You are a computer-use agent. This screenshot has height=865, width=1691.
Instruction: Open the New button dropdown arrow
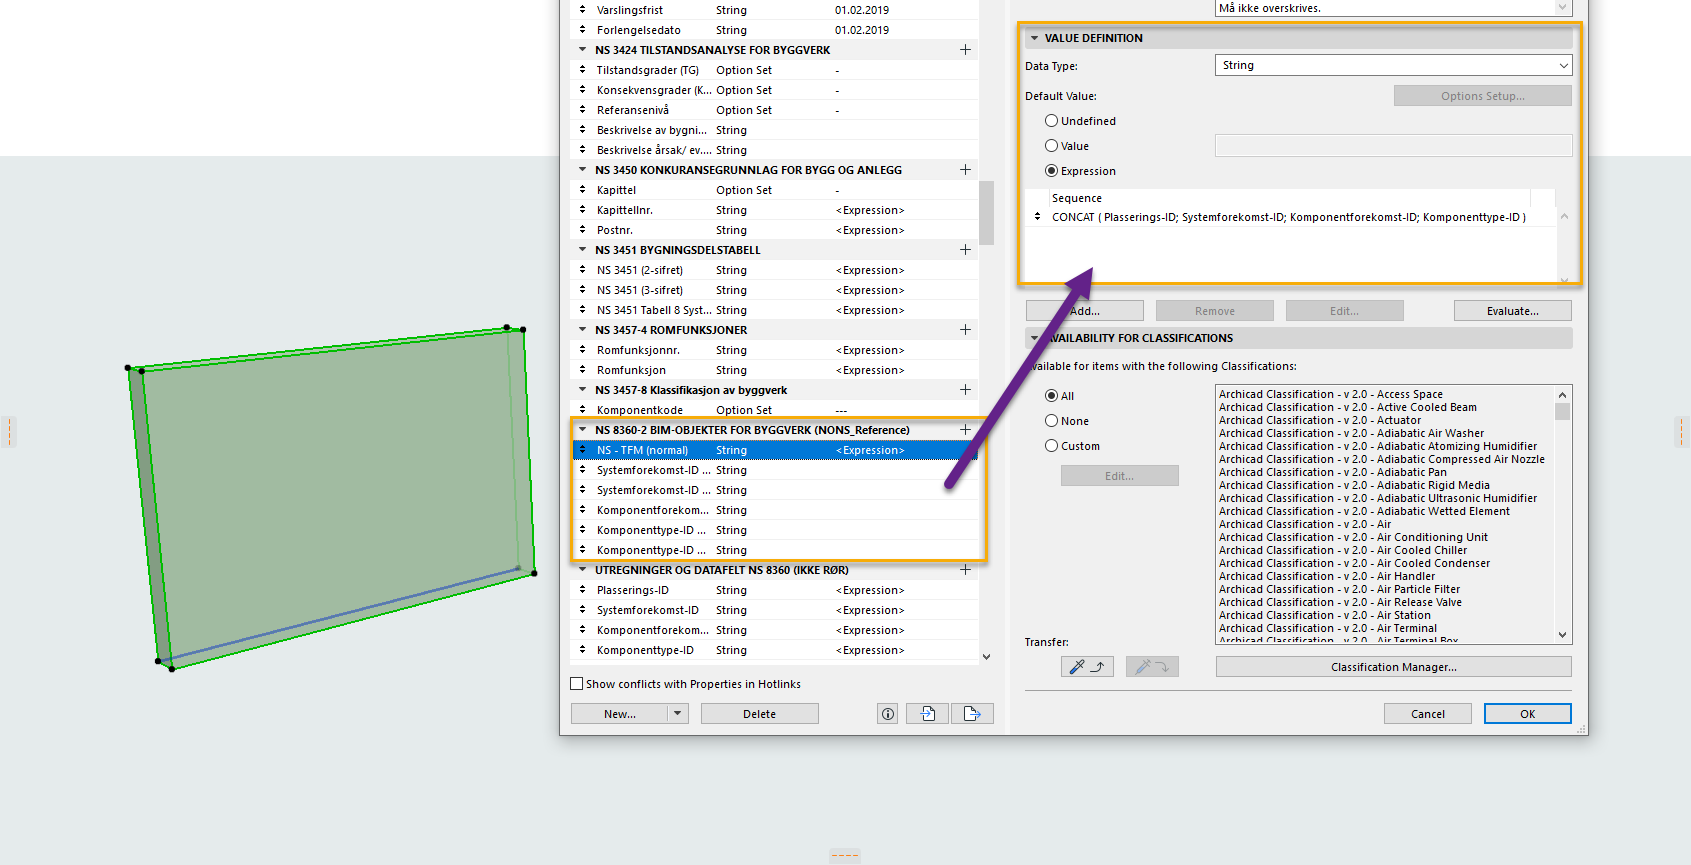click(x=678, y=714)
